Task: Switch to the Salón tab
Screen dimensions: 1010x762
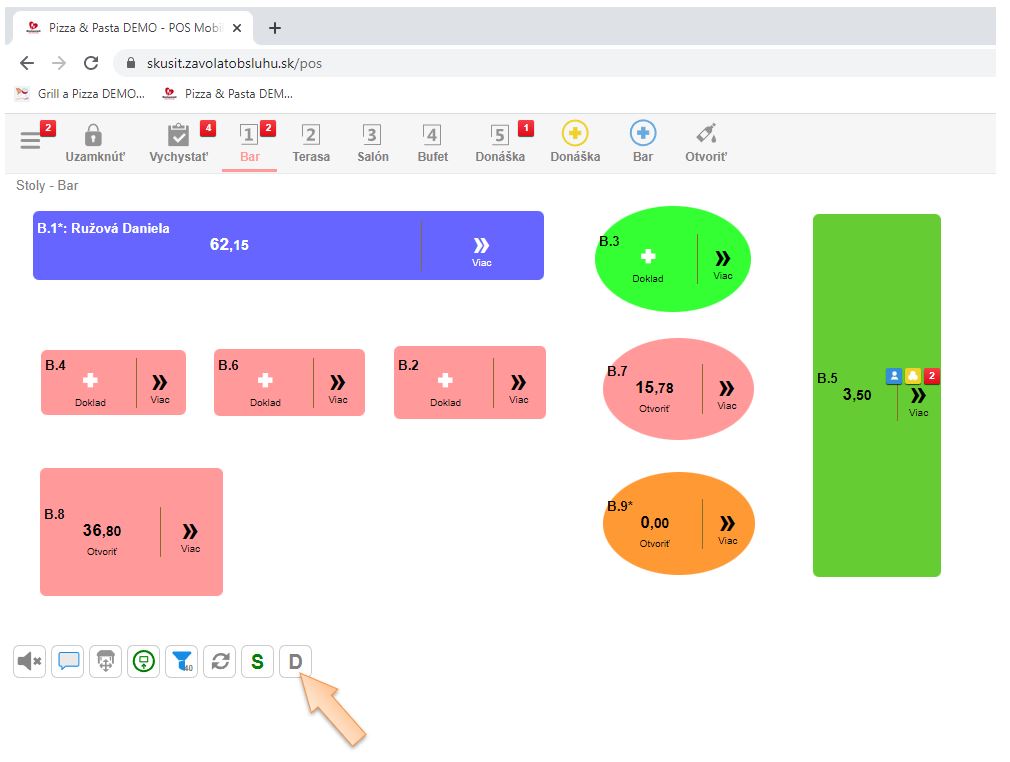Action: pos(372,143)
